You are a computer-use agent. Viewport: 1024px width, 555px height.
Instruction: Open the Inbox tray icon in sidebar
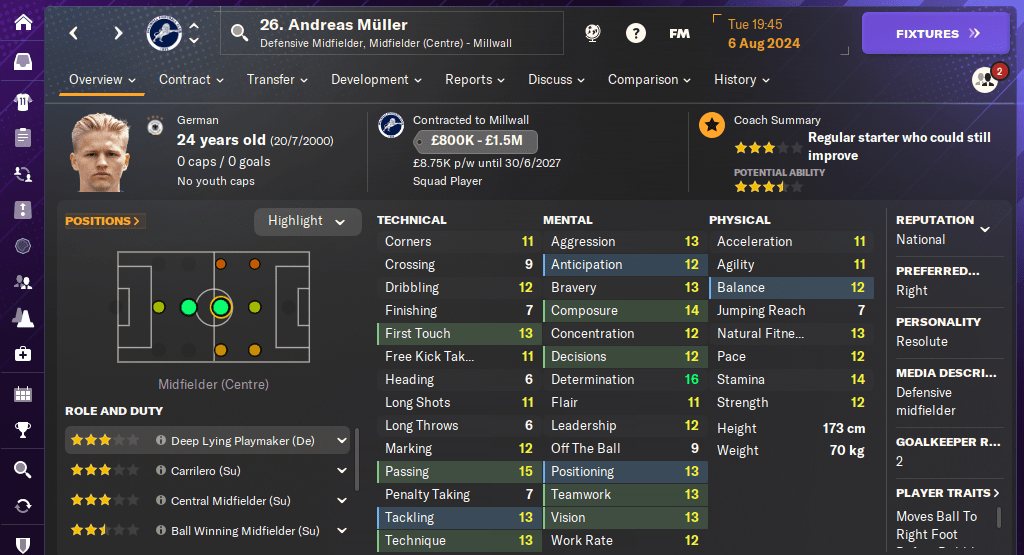pyautogui.click(x=22, y=62)
